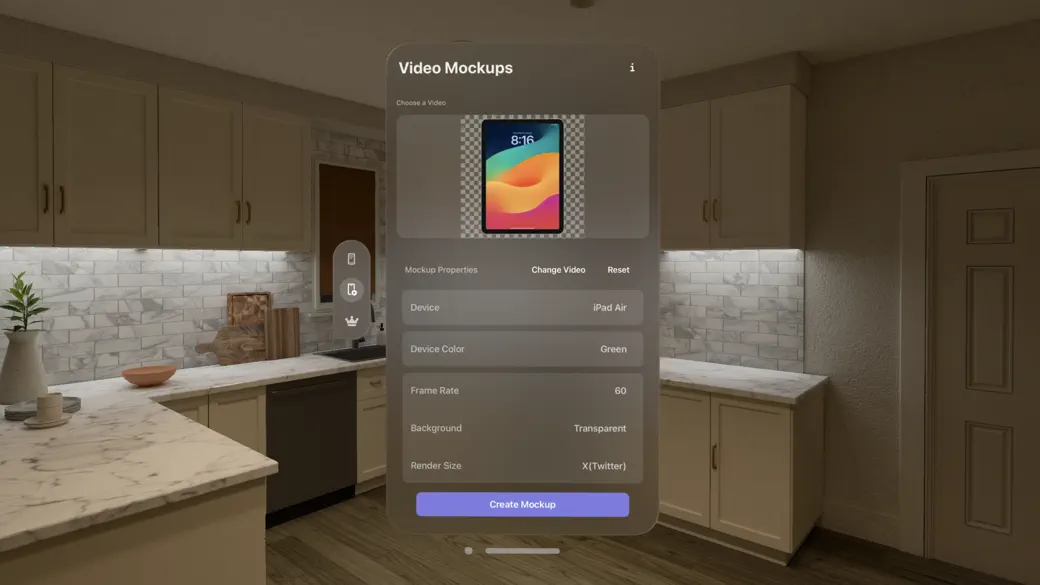
Task: Open the Background options row
Action: (x=521, y=428)
